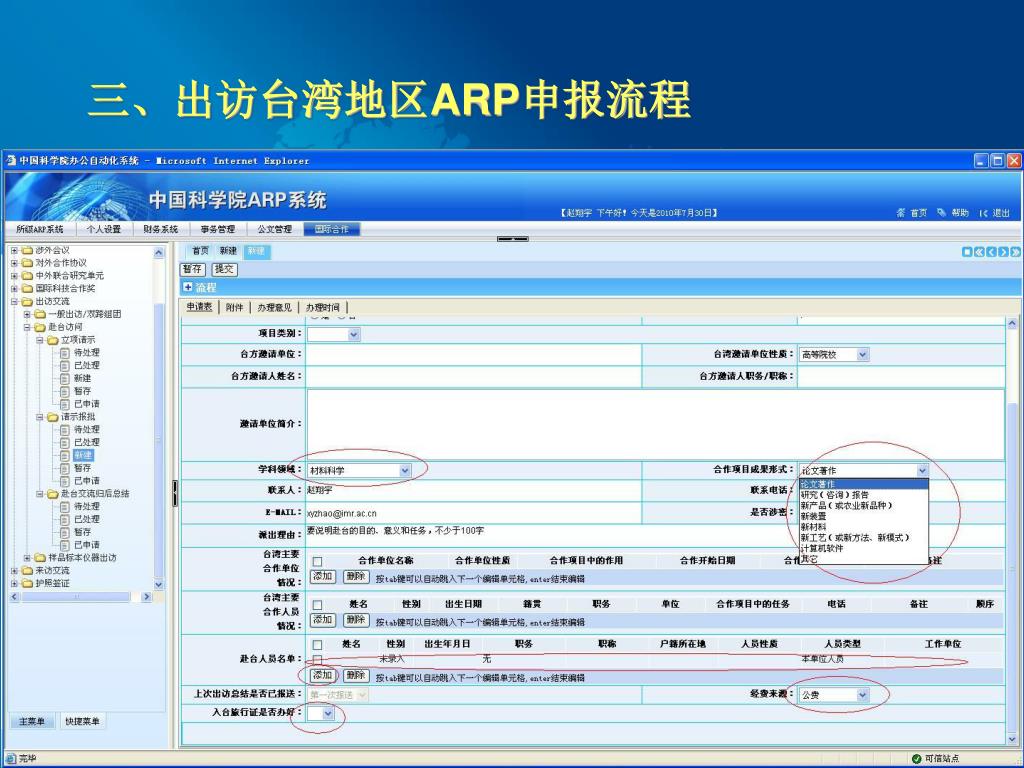Click the plus icon beside 流程

coord(188,287)
